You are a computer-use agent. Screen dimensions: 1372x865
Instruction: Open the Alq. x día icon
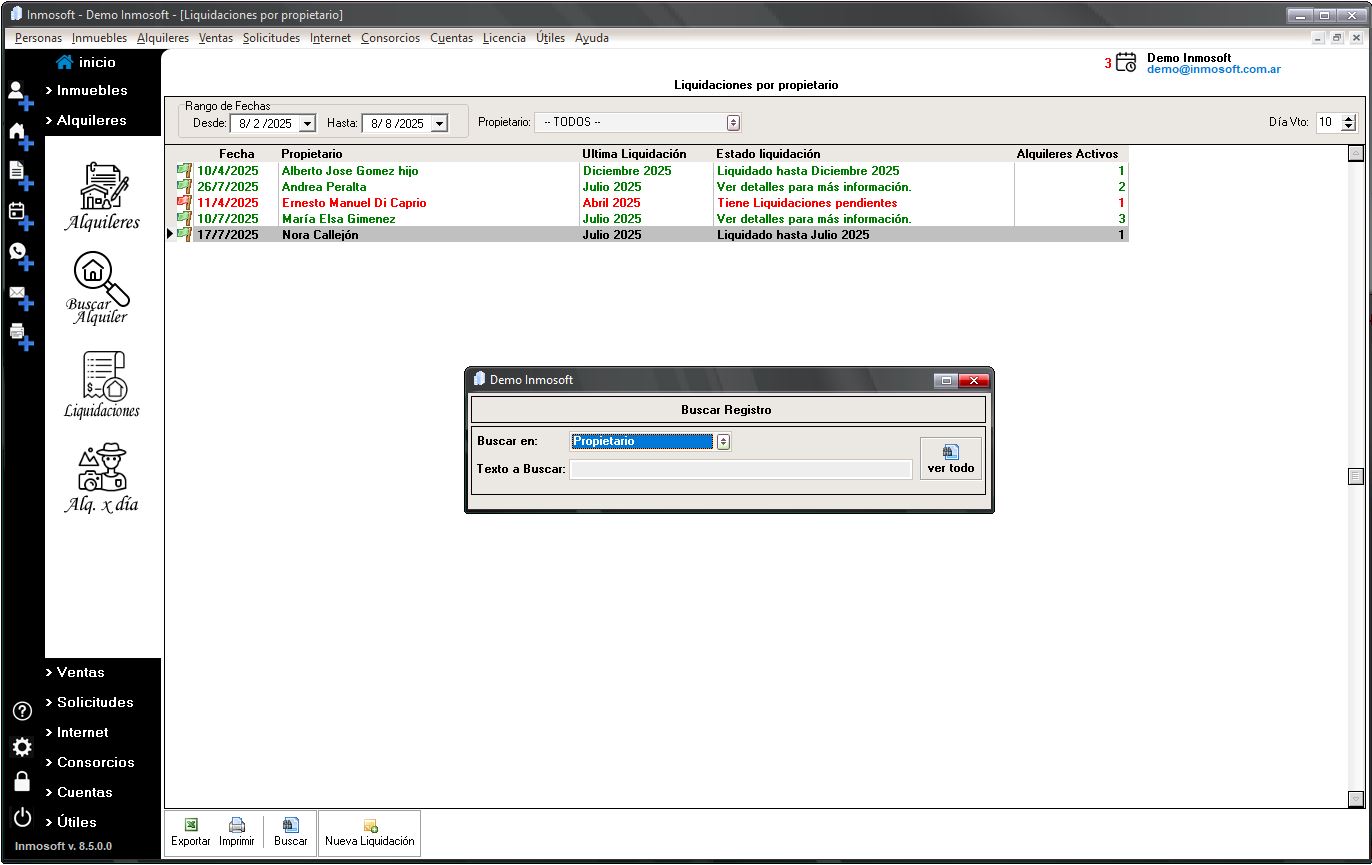point(102,478)
